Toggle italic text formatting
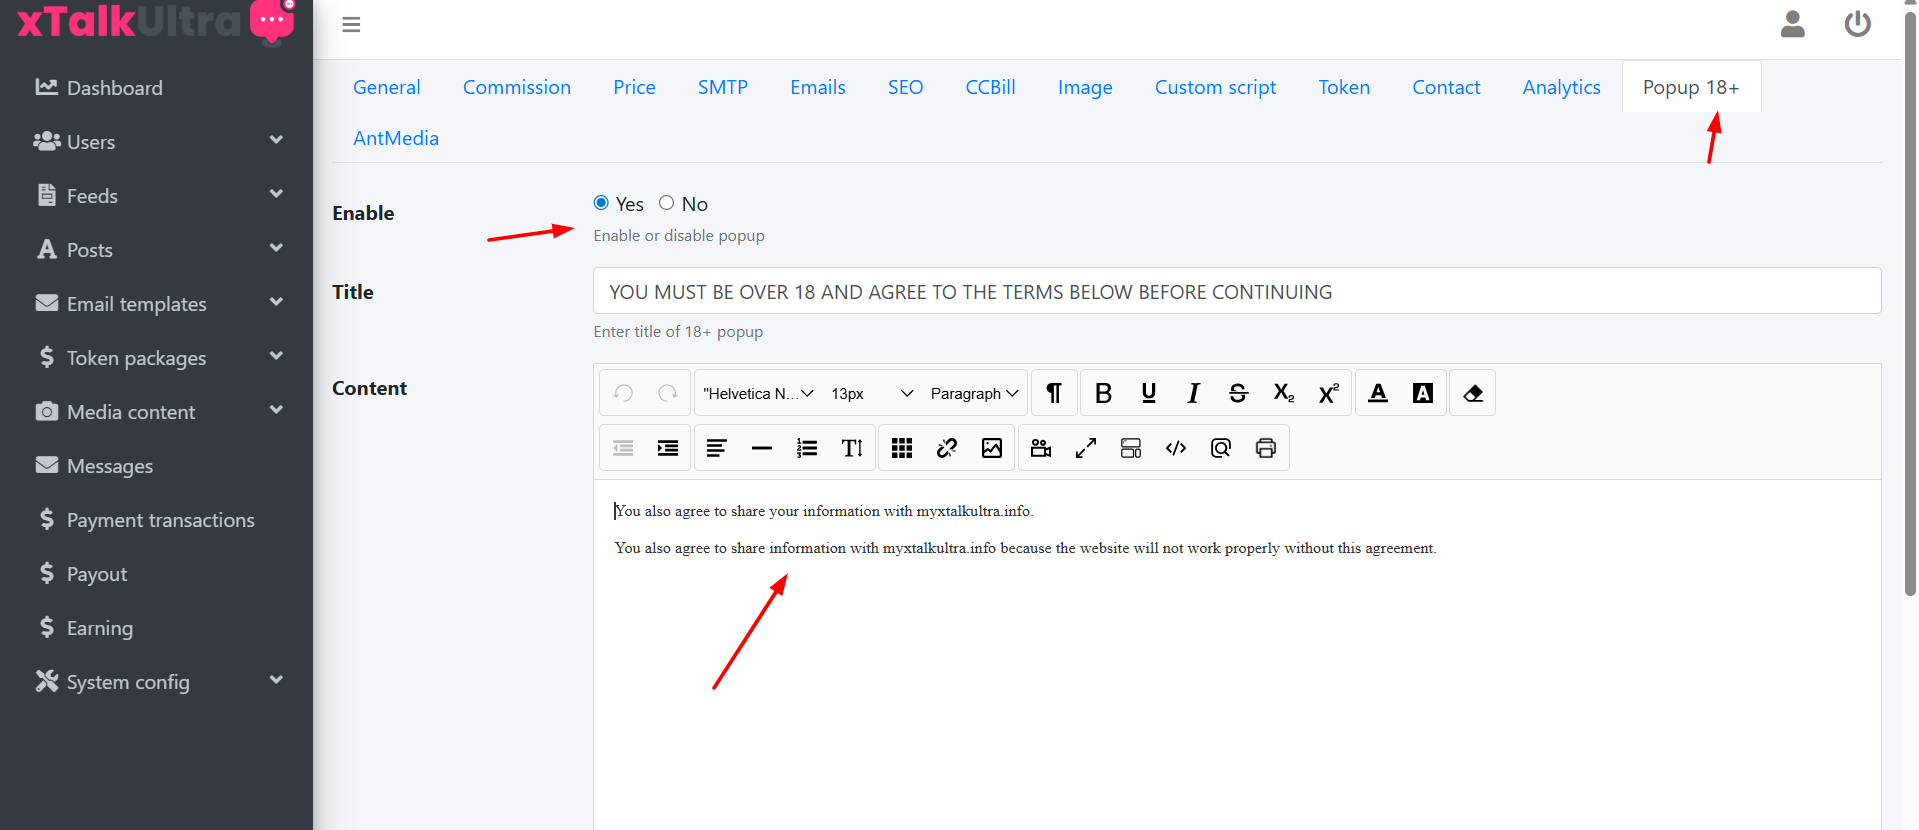This screenshot has width=1919, height=830. click(1193, 393)
